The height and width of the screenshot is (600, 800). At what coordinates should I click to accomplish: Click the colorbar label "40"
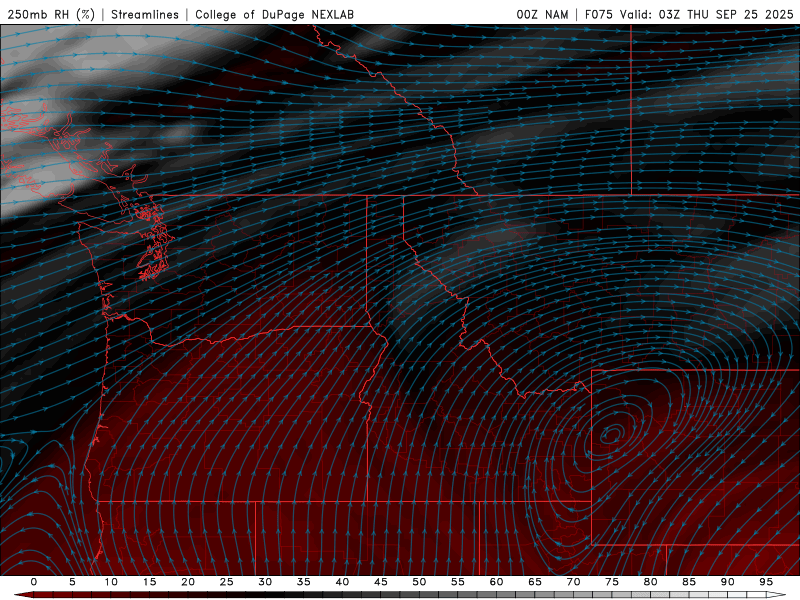coord(342,582)
